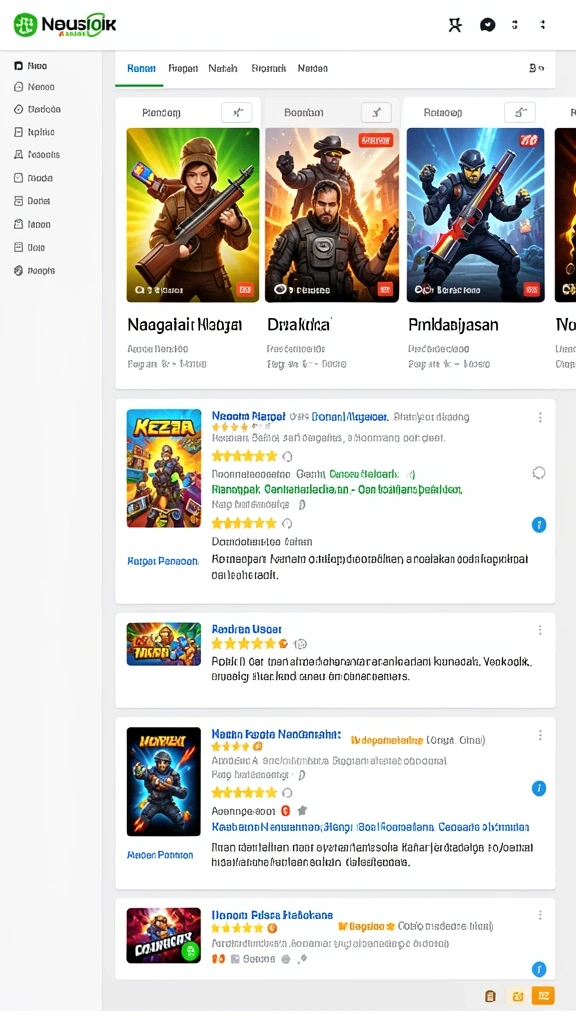Screen dimensions: 576x1024
Task: Open the vertical dots menu at the header's right end
Action: [x=543, y=25]
